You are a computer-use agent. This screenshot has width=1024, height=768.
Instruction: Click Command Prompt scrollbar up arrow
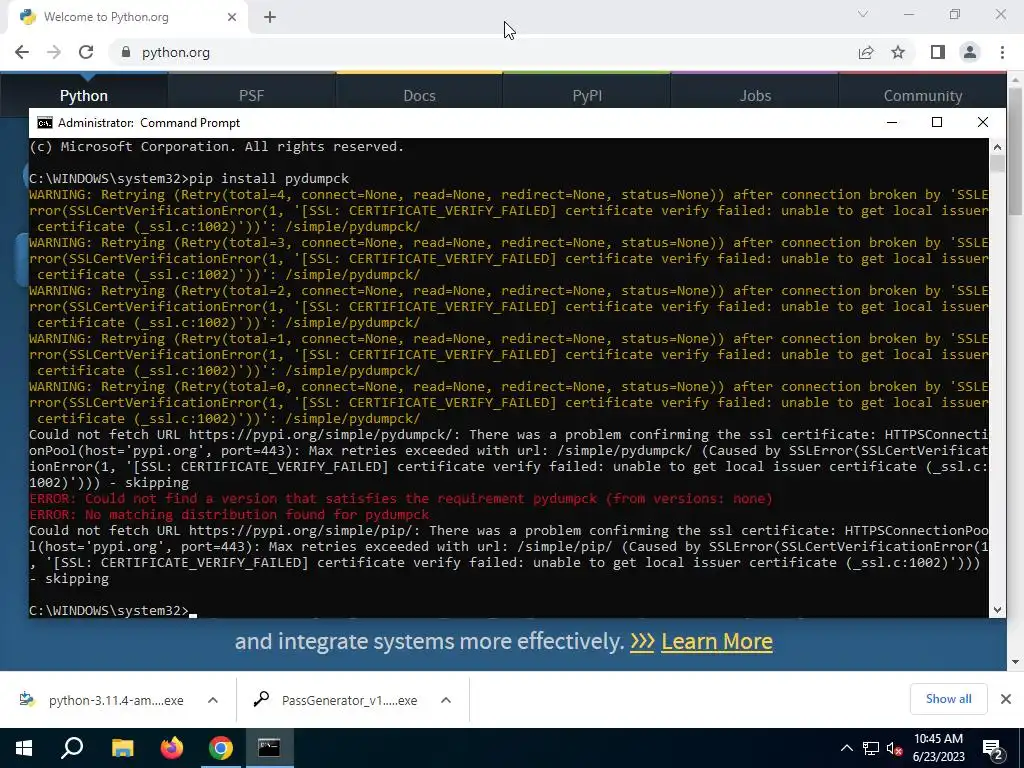tap(997, 147)
